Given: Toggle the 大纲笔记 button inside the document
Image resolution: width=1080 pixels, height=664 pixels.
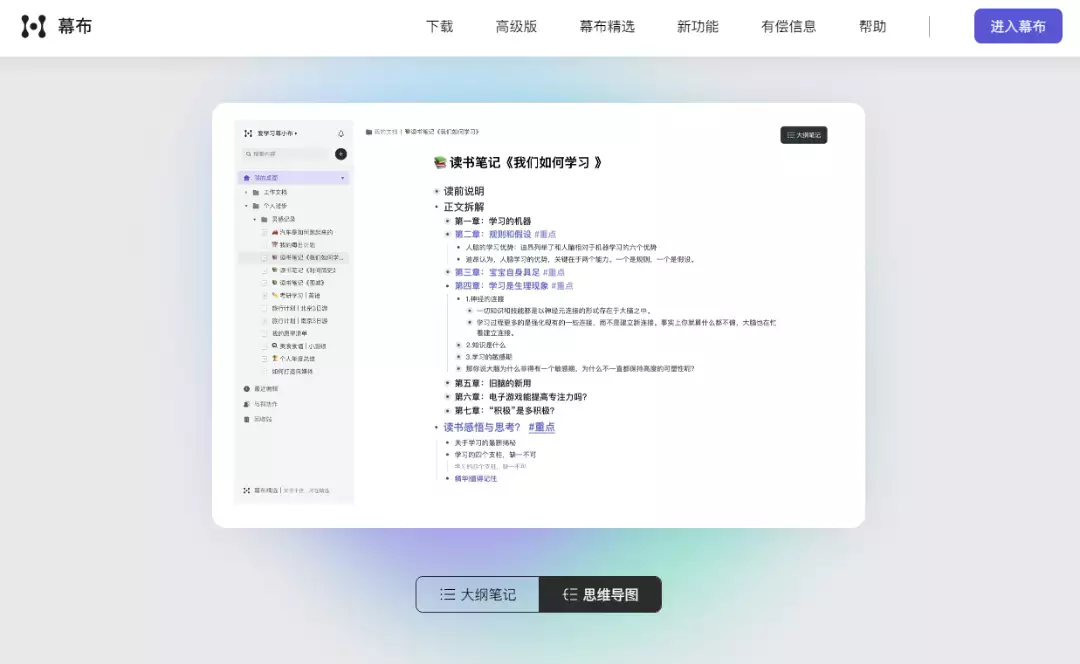Looking at the screenshot, I should (803, 135).
